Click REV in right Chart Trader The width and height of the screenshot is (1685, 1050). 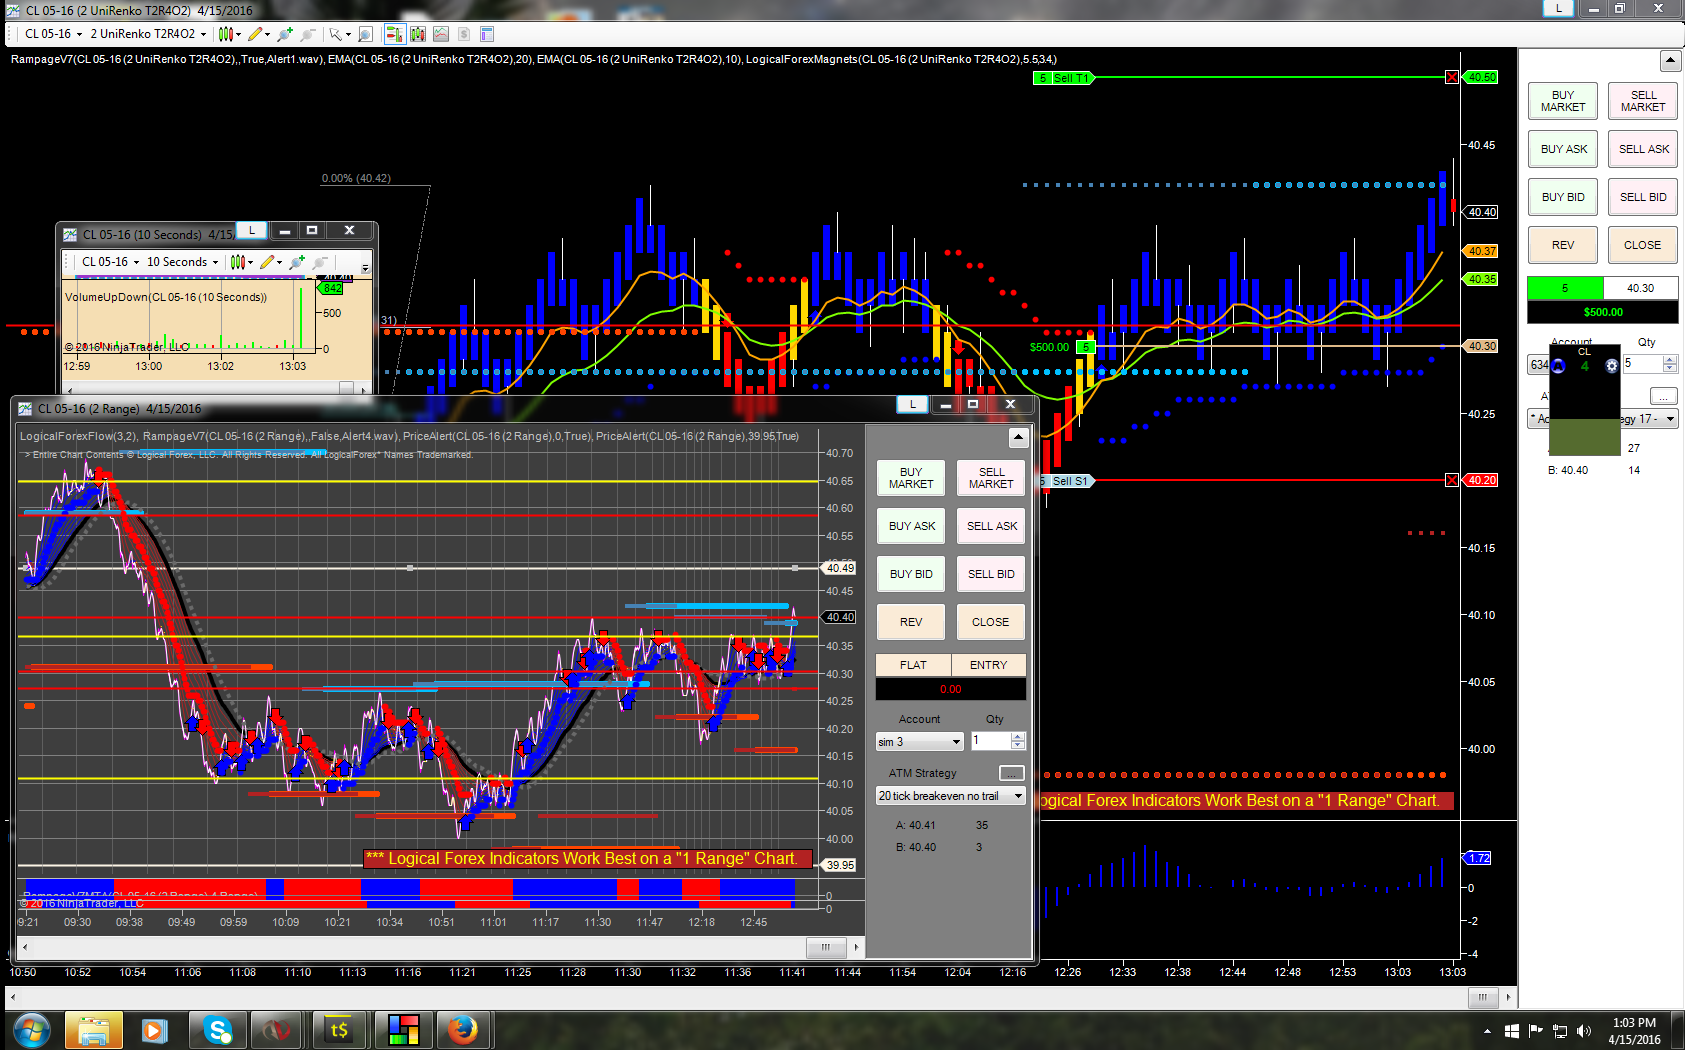1563,245
